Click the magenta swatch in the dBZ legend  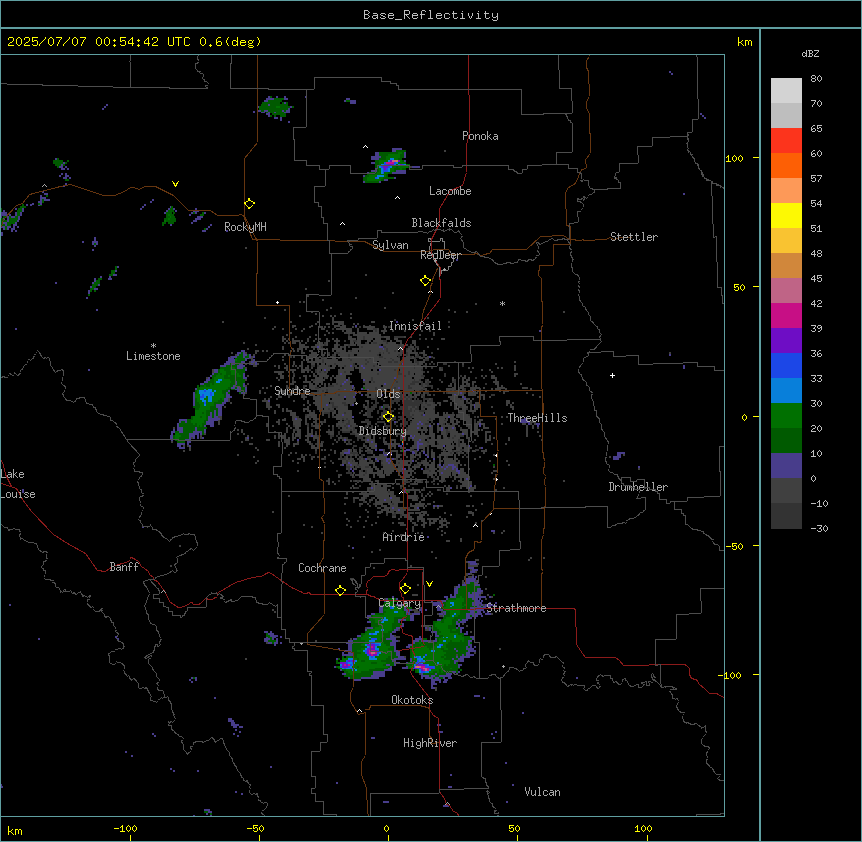coord(786,315)
